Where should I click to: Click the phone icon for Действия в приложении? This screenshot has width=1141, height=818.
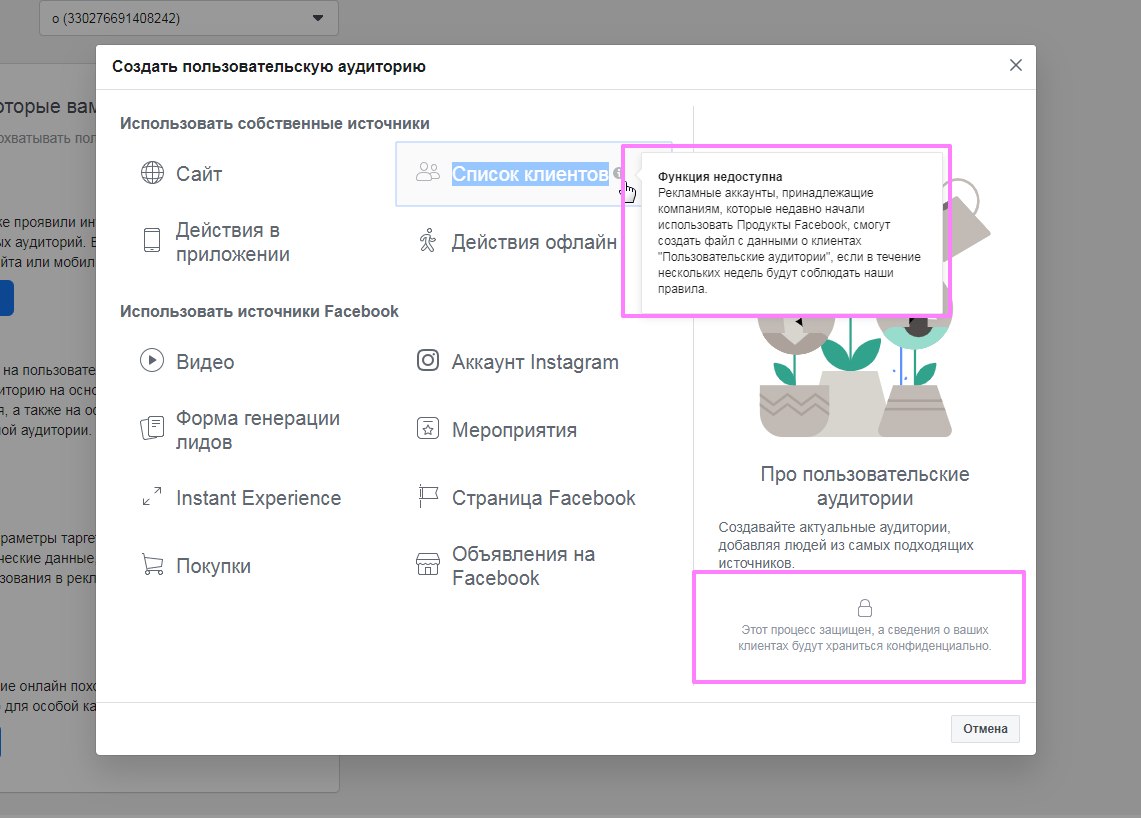(x=152, y=240)
